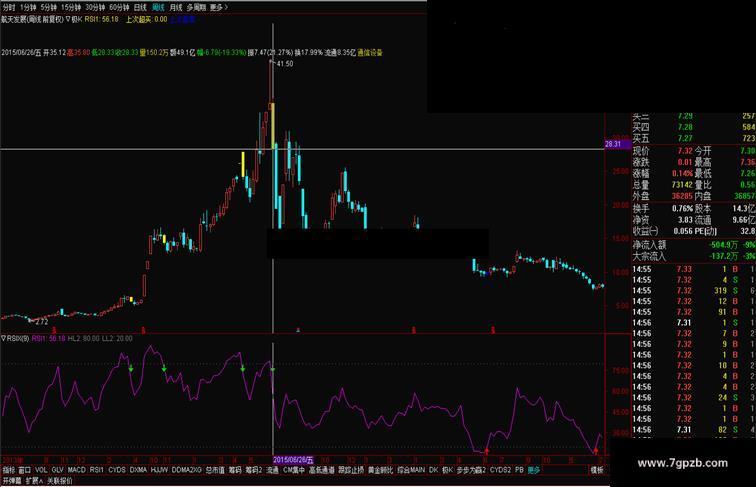This screenshot has width=756, height=487.
Task: Open the 更多 indicator list in bottom bar
Action: click(534, 470)
